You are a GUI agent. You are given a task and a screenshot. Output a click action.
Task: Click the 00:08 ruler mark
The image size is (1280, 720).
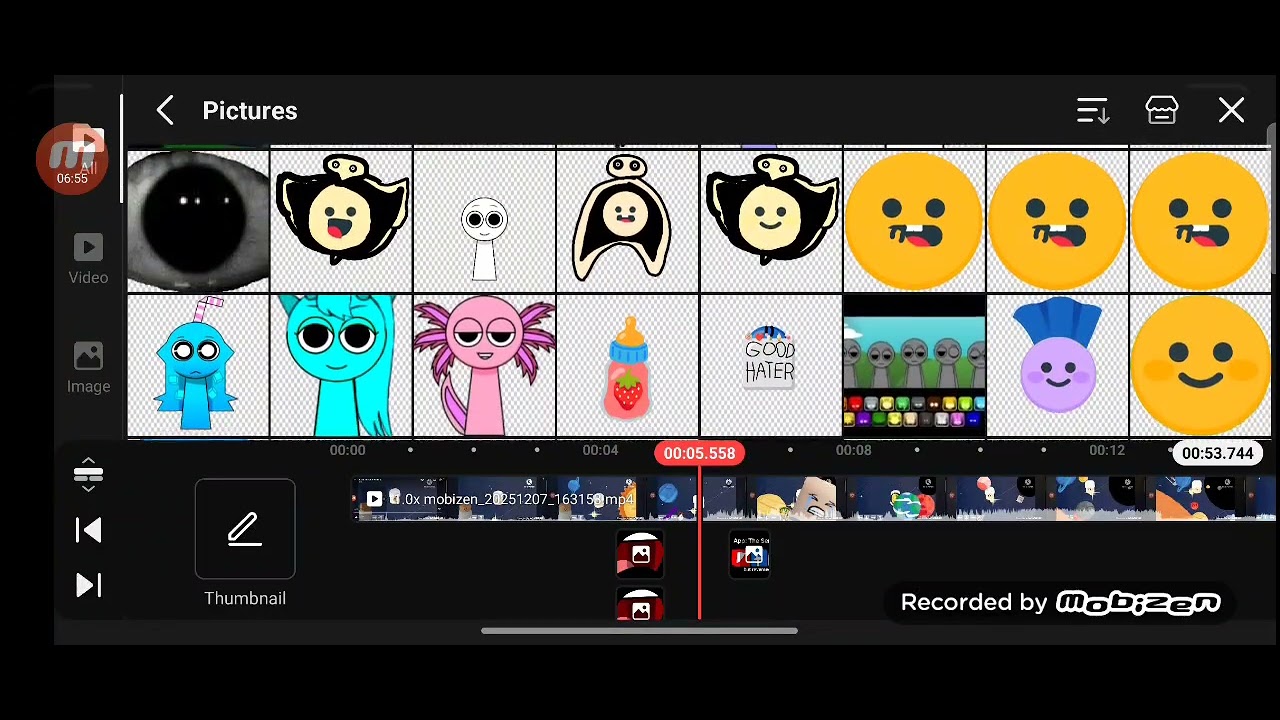(x=853, y=450)
